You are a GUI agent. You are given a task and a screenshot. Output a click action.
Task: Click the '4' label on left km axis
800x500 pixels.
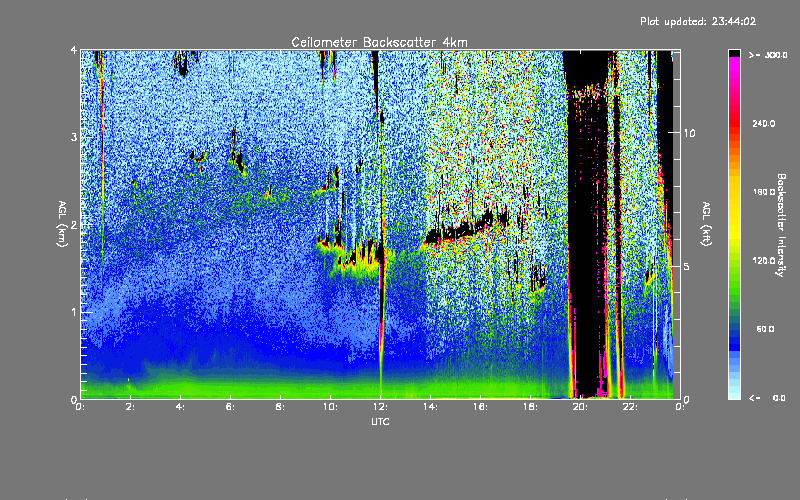pos(74,50)
